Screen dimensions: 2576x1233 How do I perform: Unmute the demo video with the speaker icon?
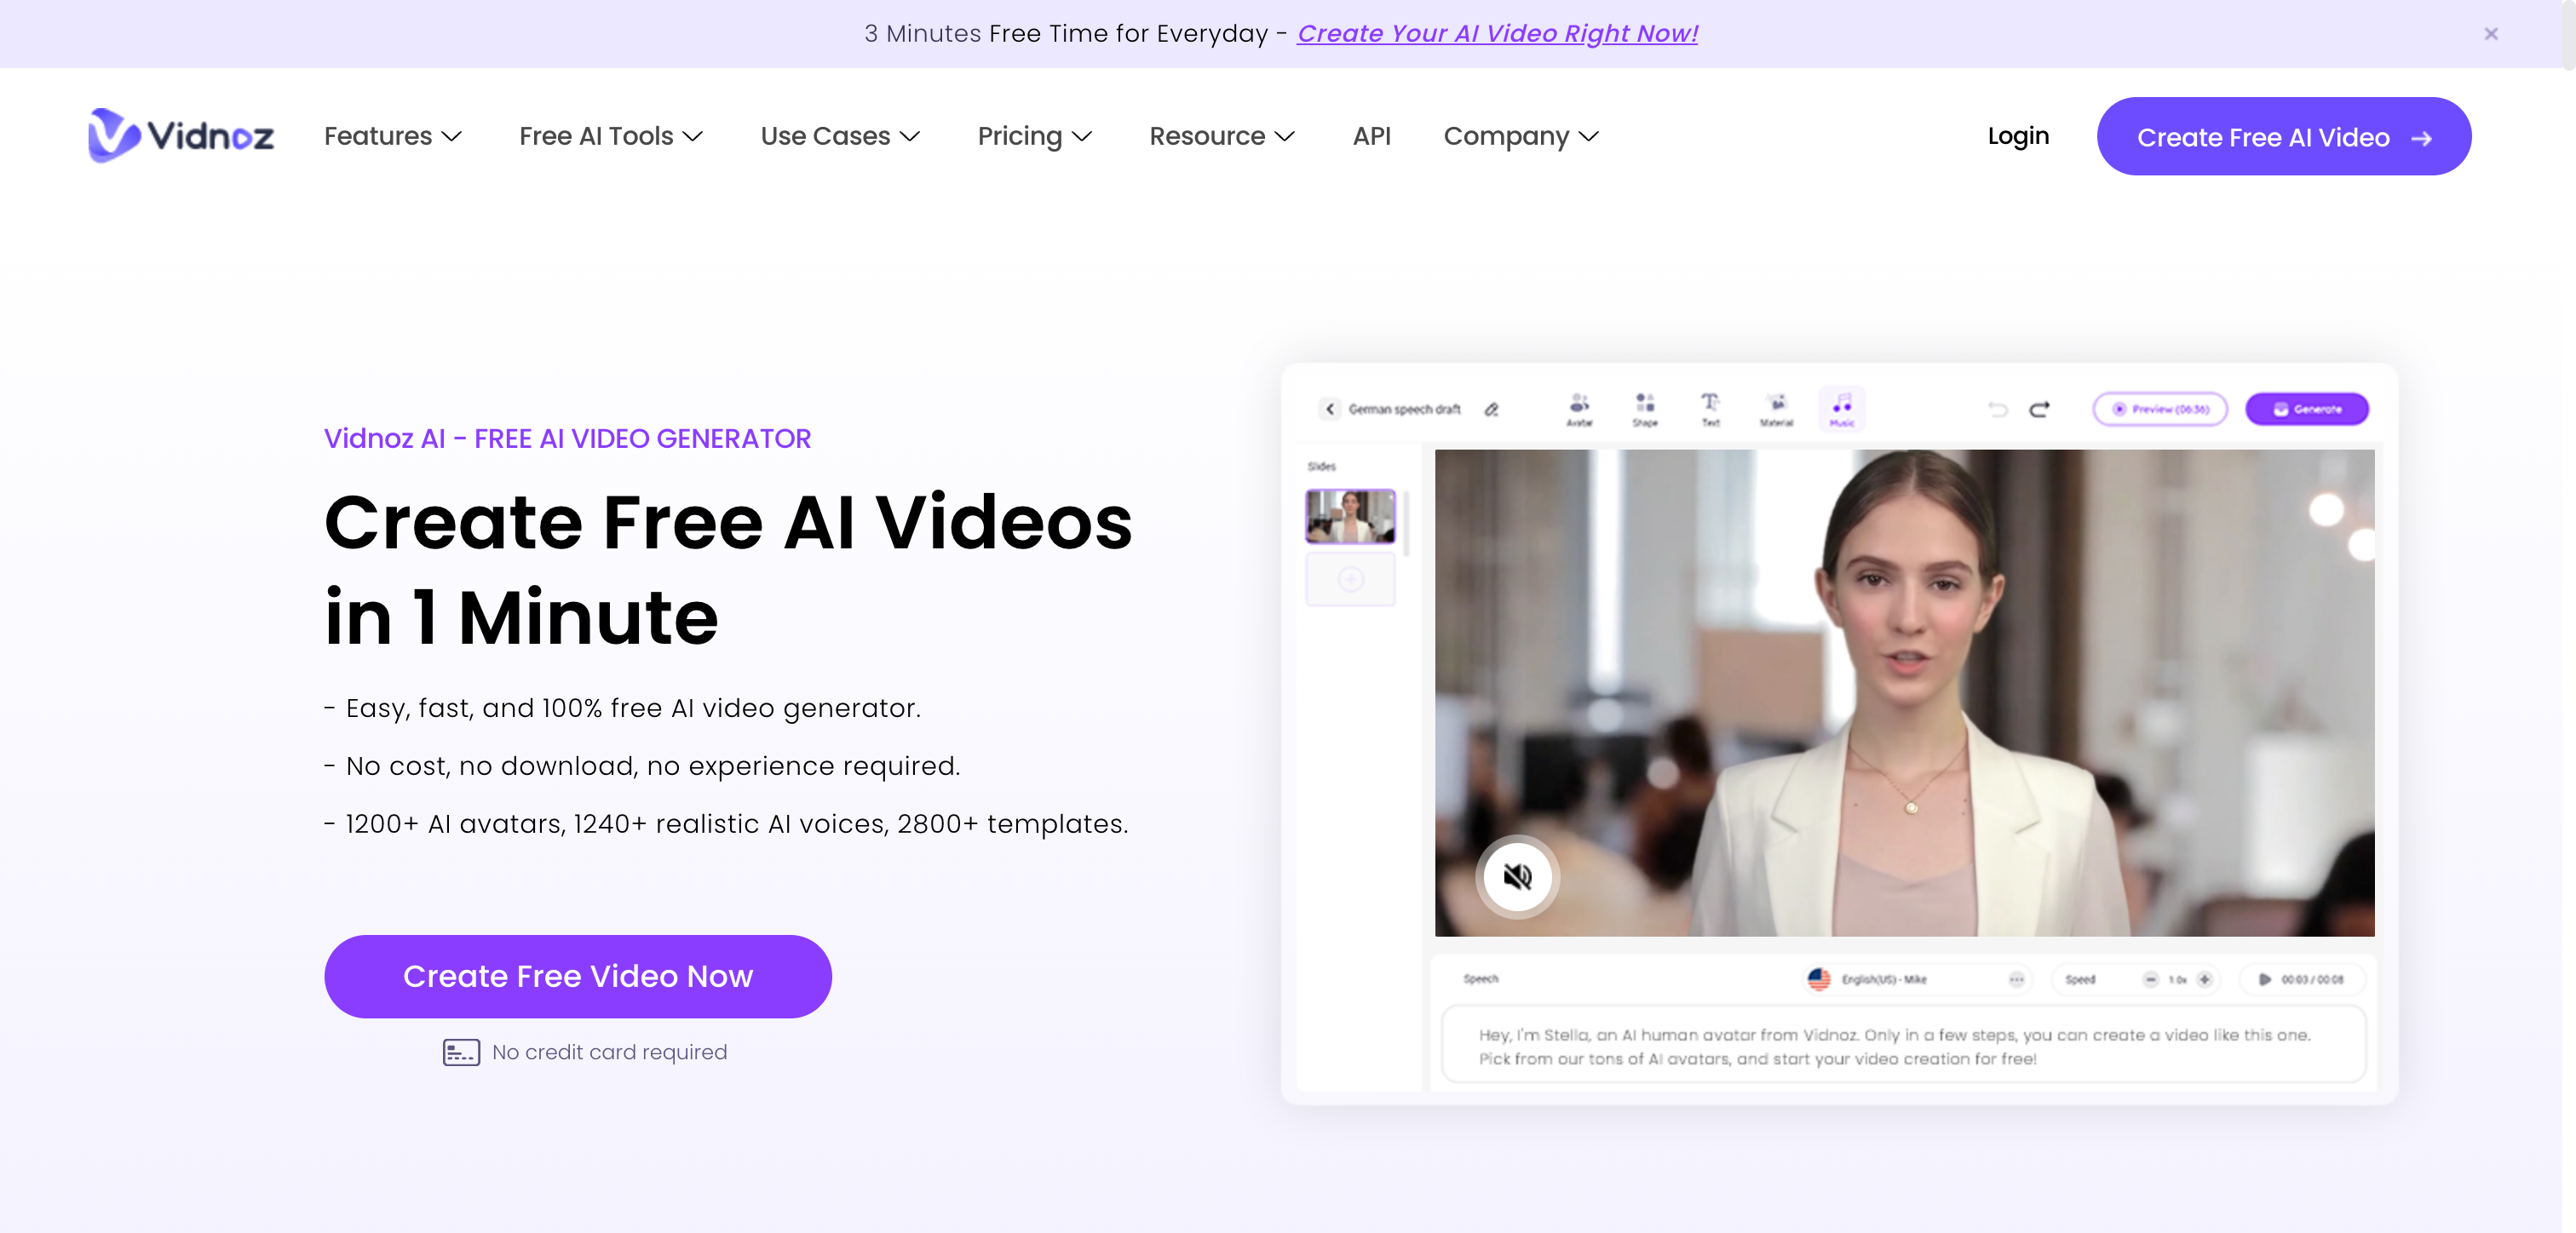[1517, 876]
